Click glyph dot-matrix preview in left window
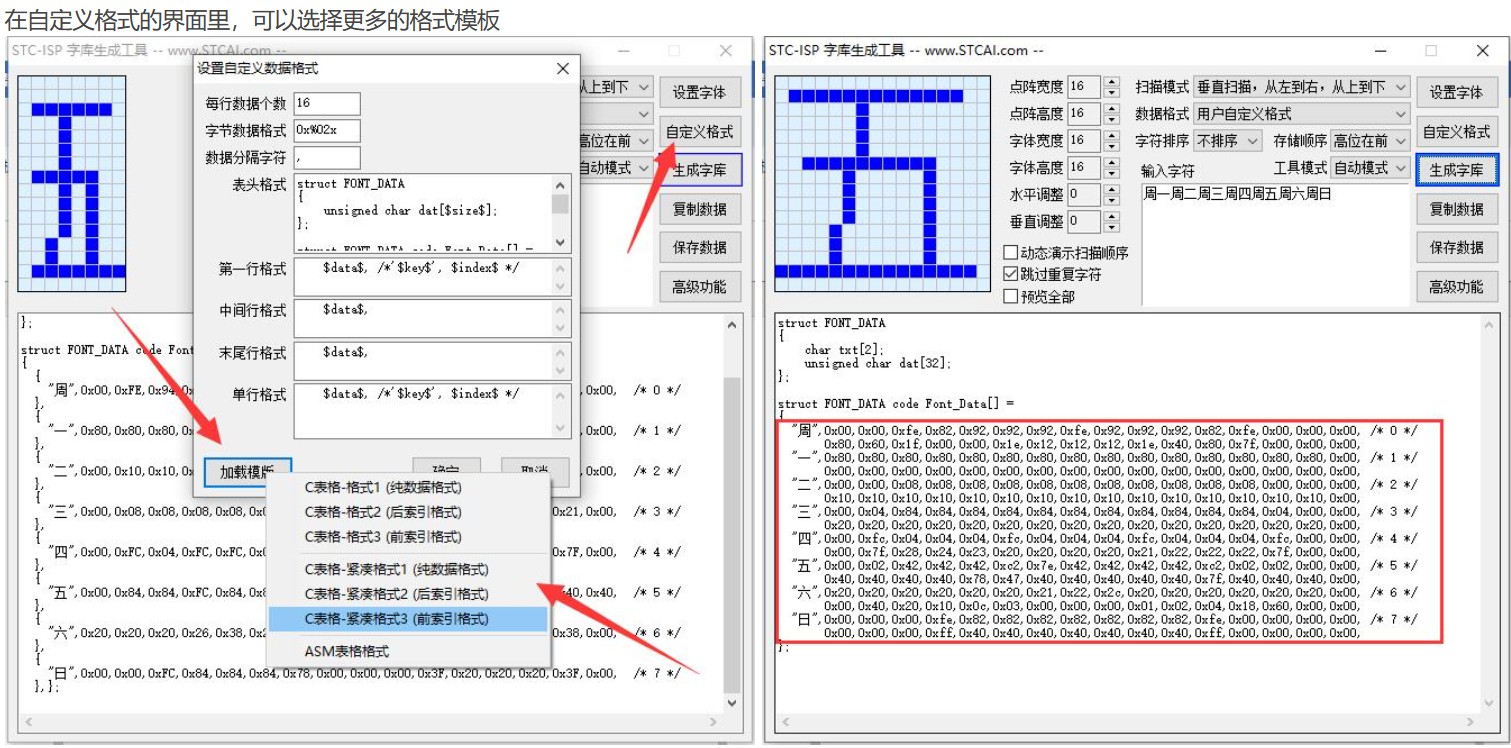 (72, 184)
